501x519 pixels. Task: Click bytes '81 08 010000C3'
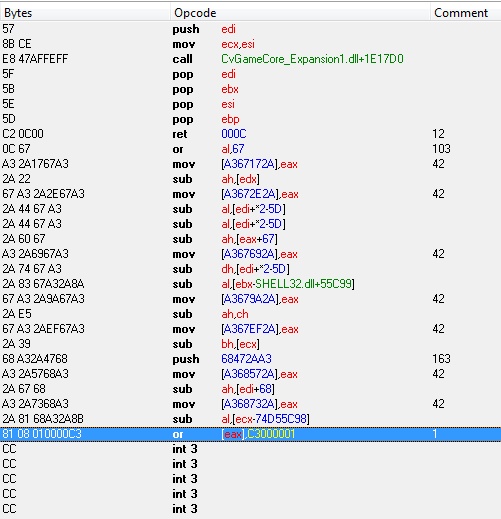point(42,434)
